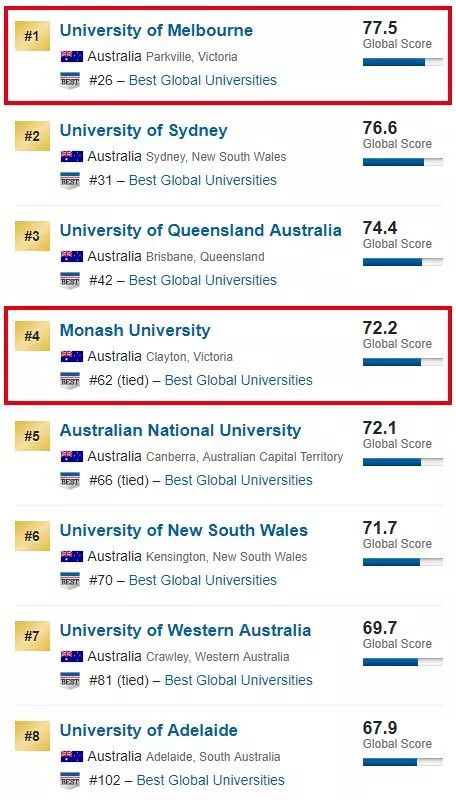Click BEST badge icon beside #102 ranking
The image size is (456, 800).
[70, 781]
